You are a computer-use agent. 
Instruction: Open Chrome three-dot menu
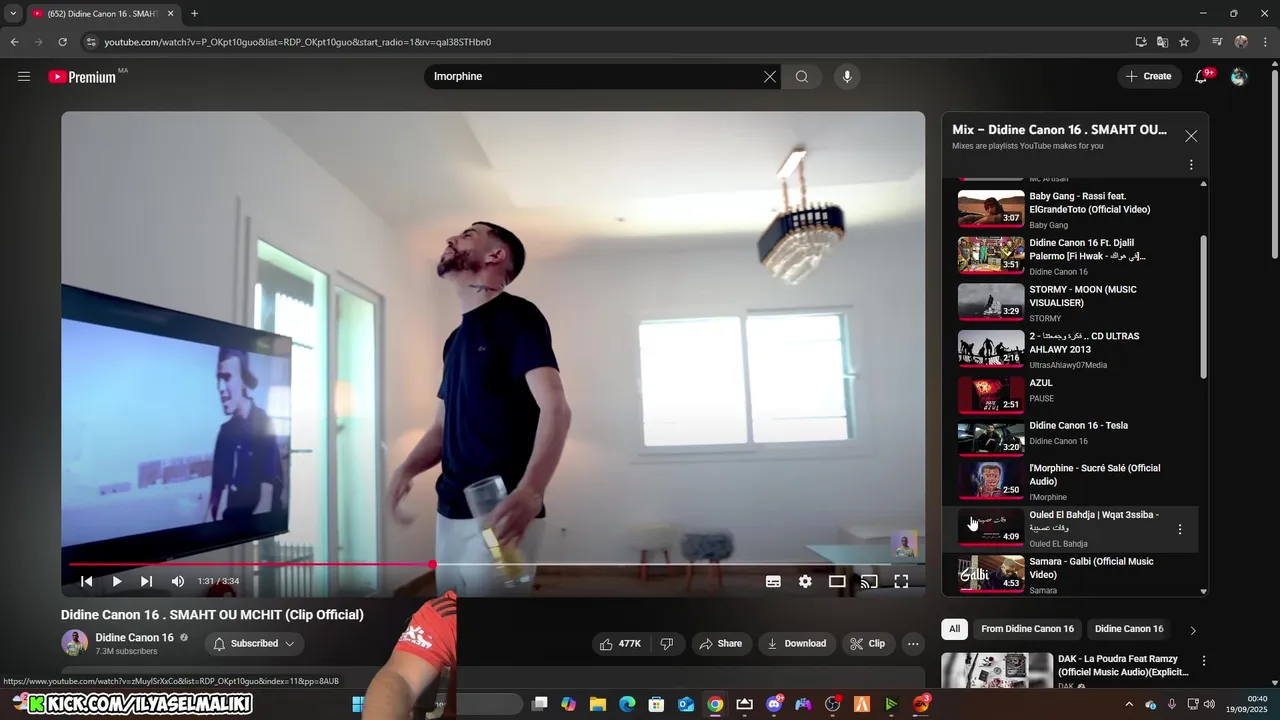(x=1266, y=42)
